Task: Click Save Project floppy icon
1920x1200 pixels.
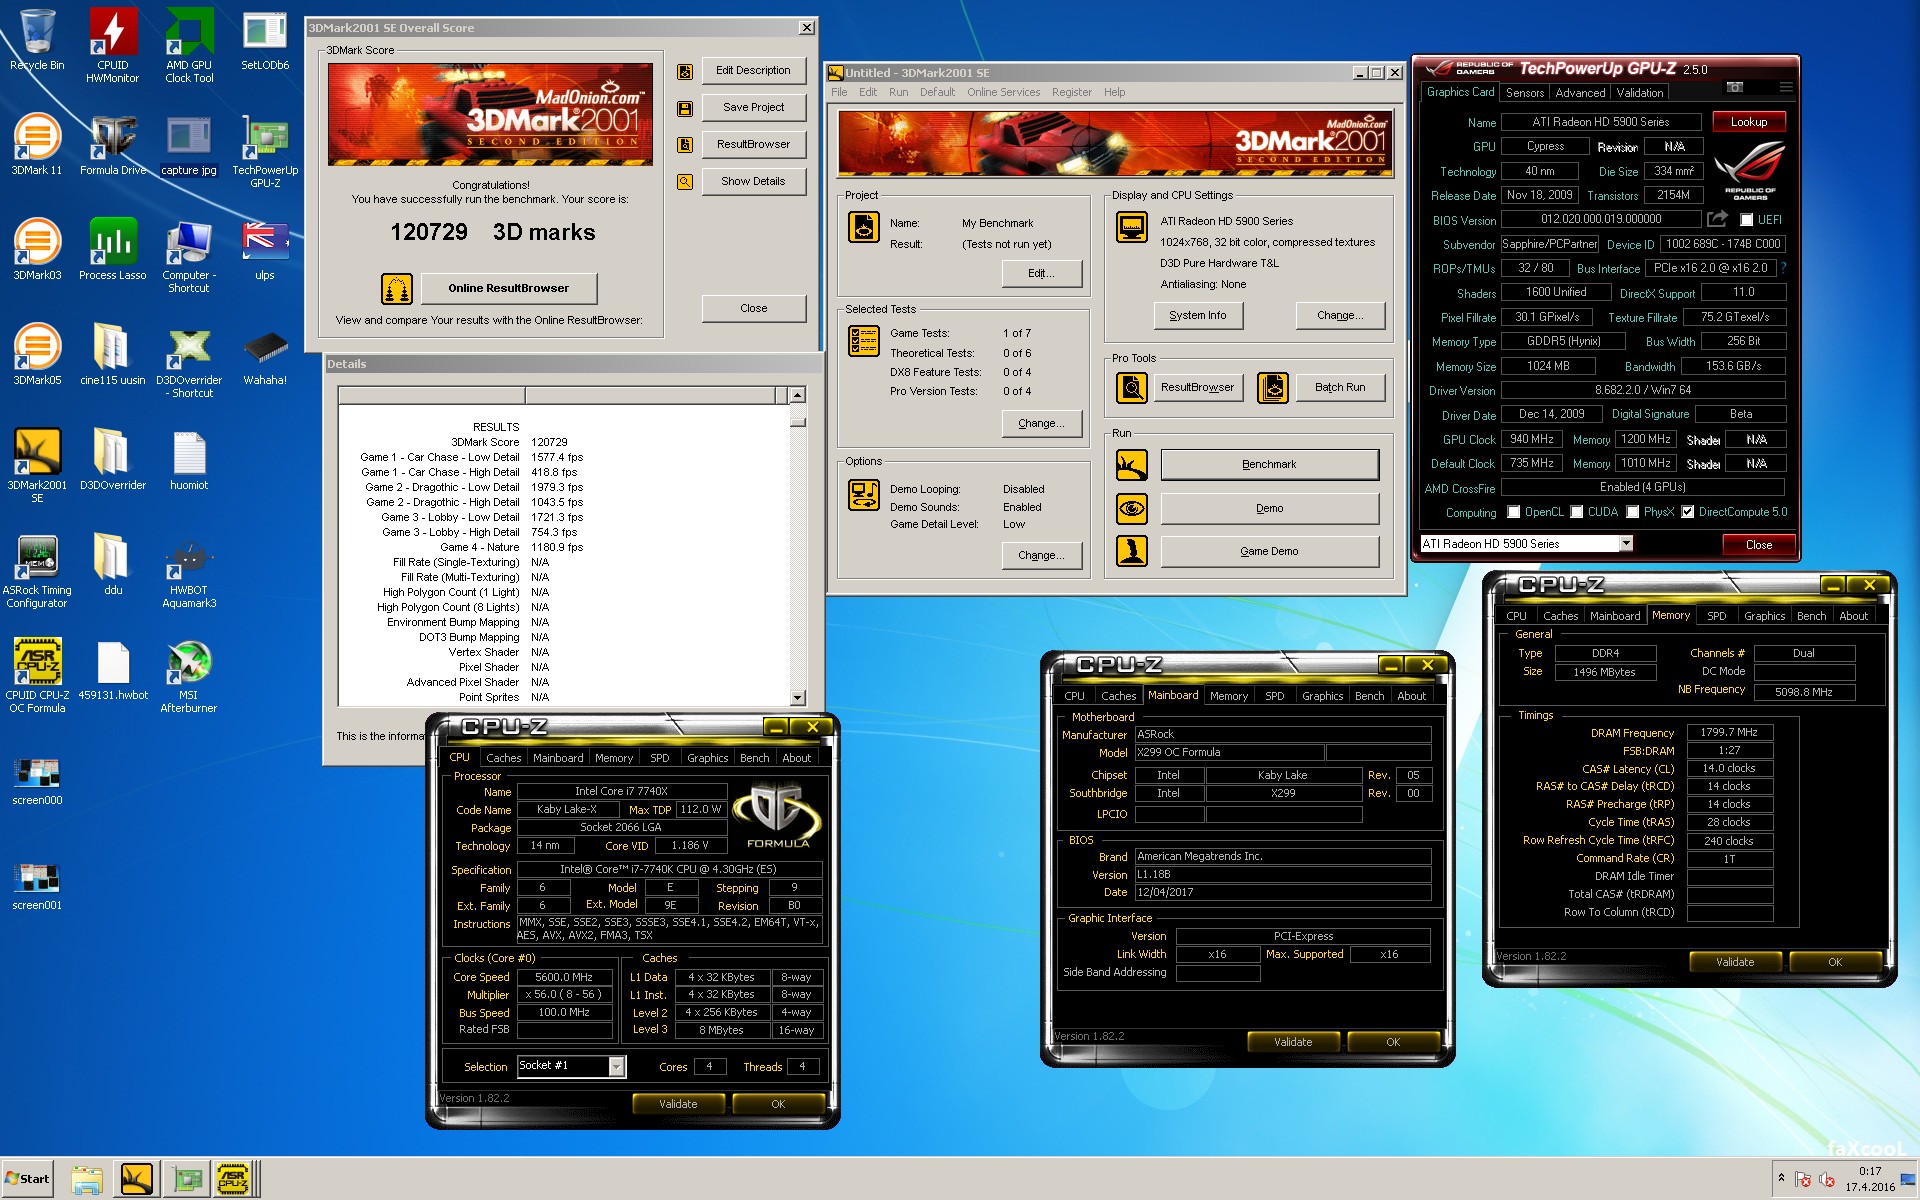Action: coord(685,108)
